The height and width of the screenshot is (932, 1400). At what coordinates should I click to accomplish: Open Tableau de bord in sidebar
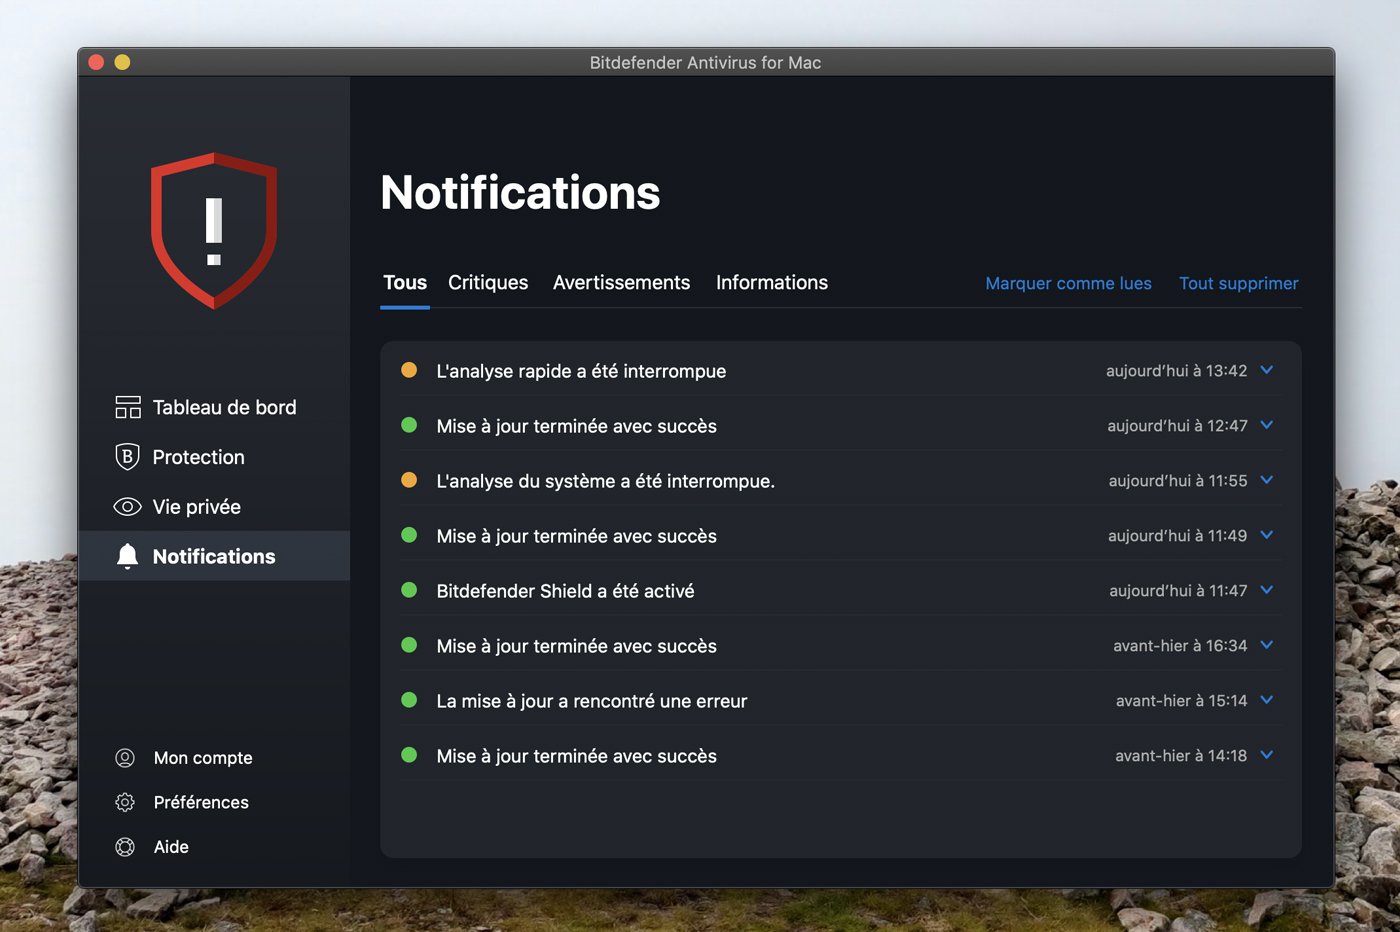click(214, 407)
